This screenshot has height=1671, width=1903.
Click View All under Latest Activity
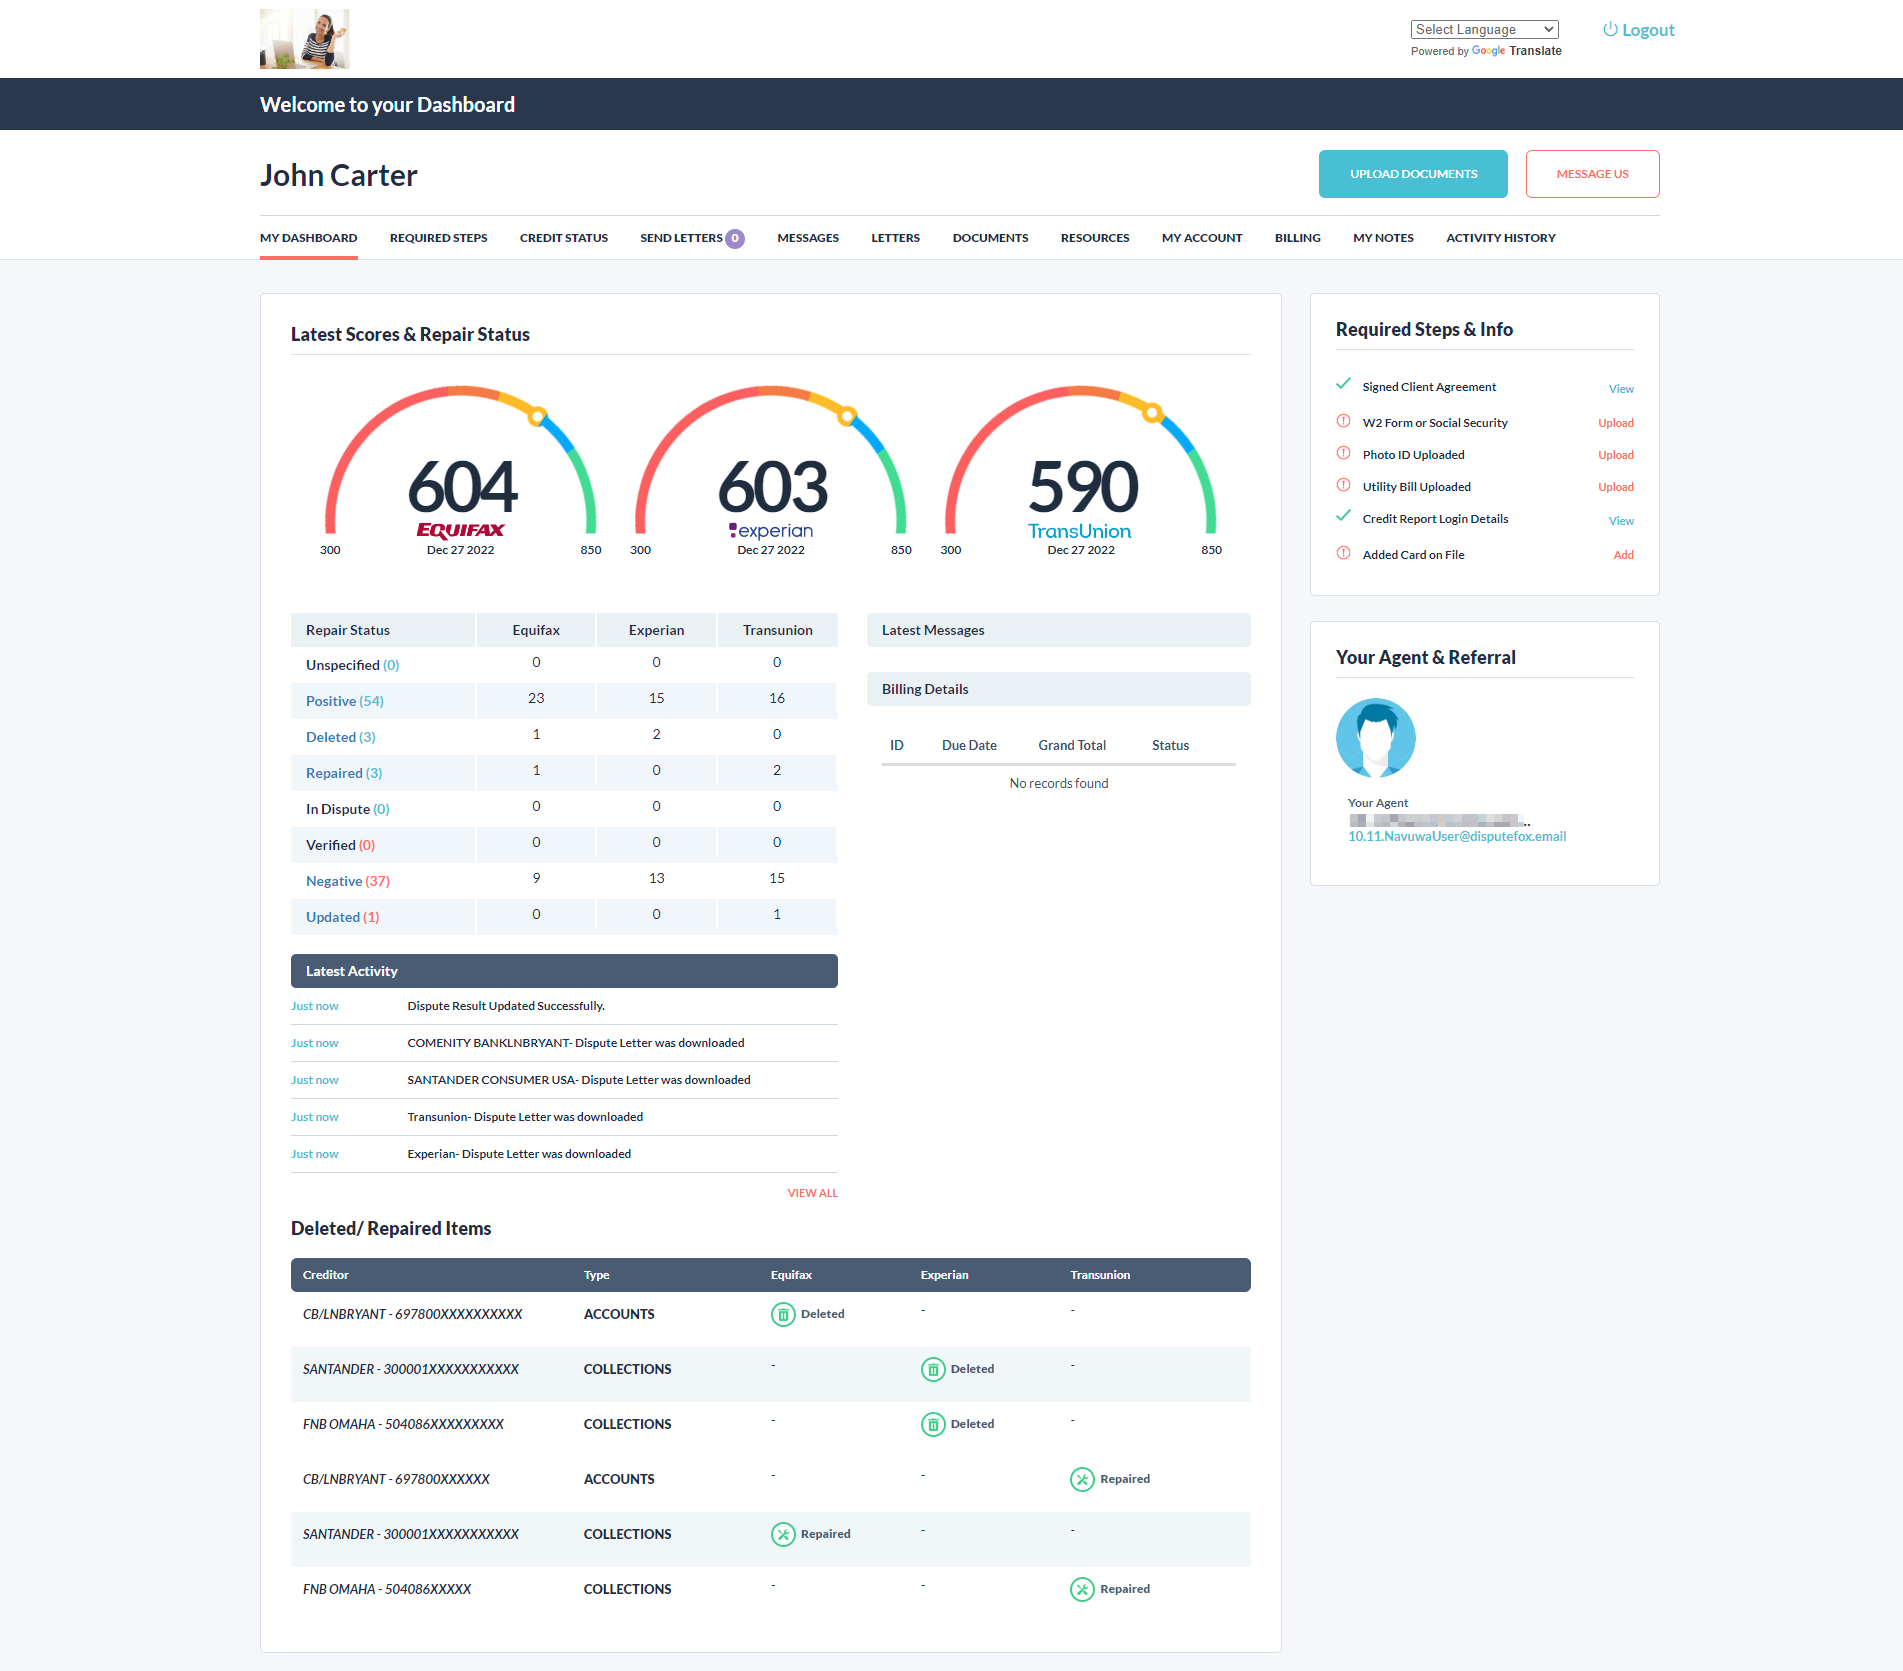pos(812,1193)
